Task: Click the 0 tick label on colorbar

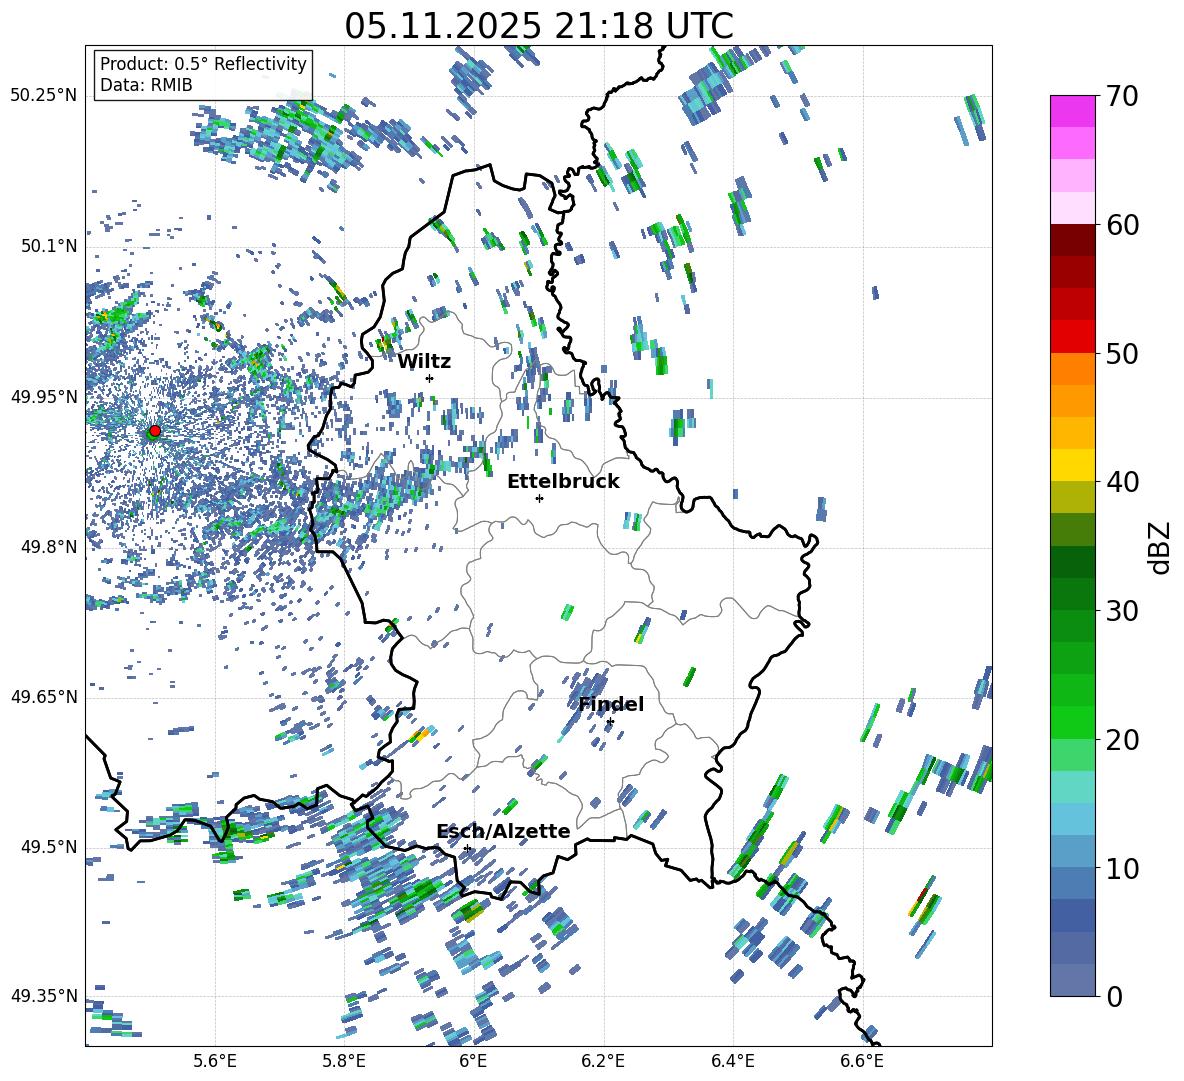Action: (1114, 997)
